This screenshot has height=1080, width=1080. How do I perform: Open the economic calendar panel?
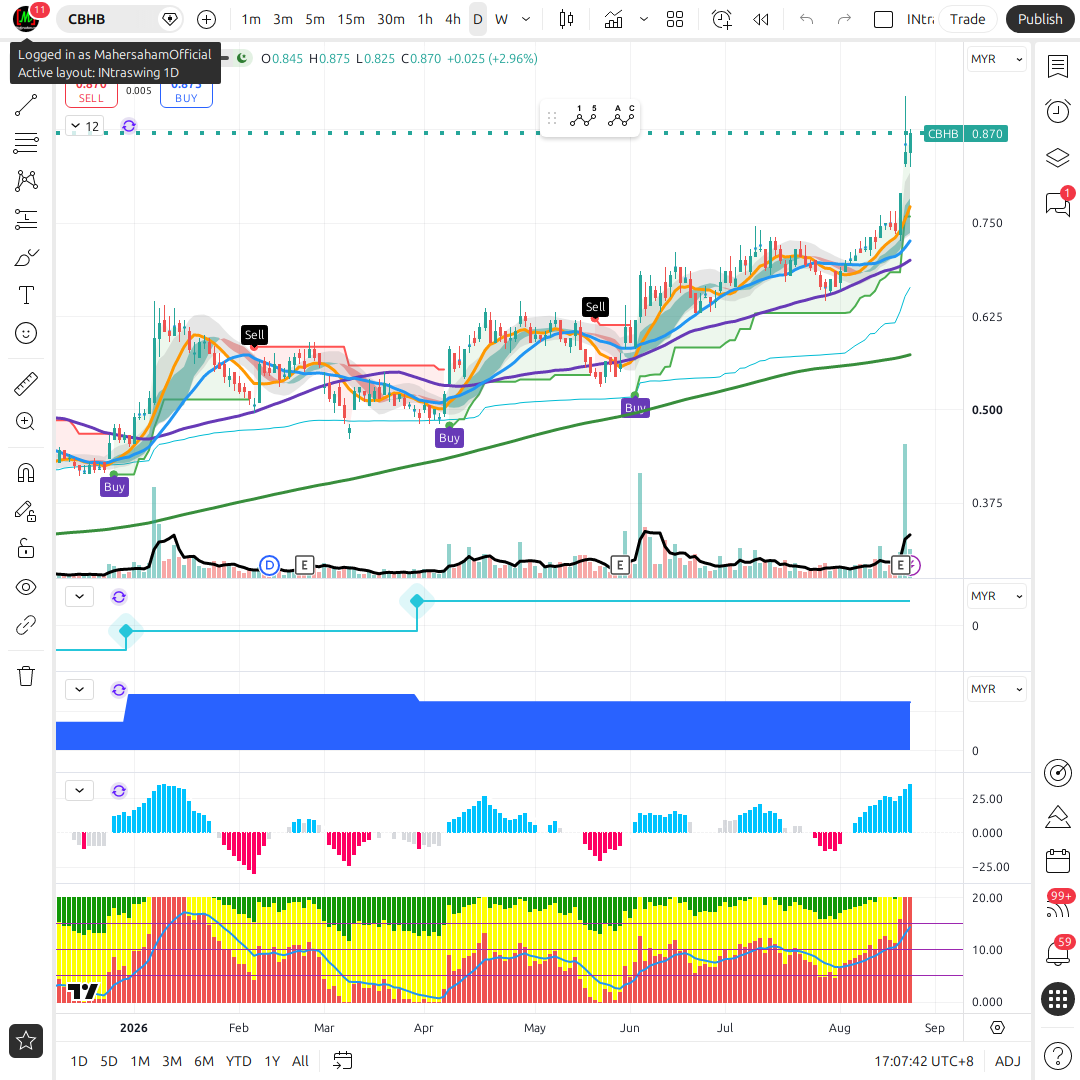1057,861
